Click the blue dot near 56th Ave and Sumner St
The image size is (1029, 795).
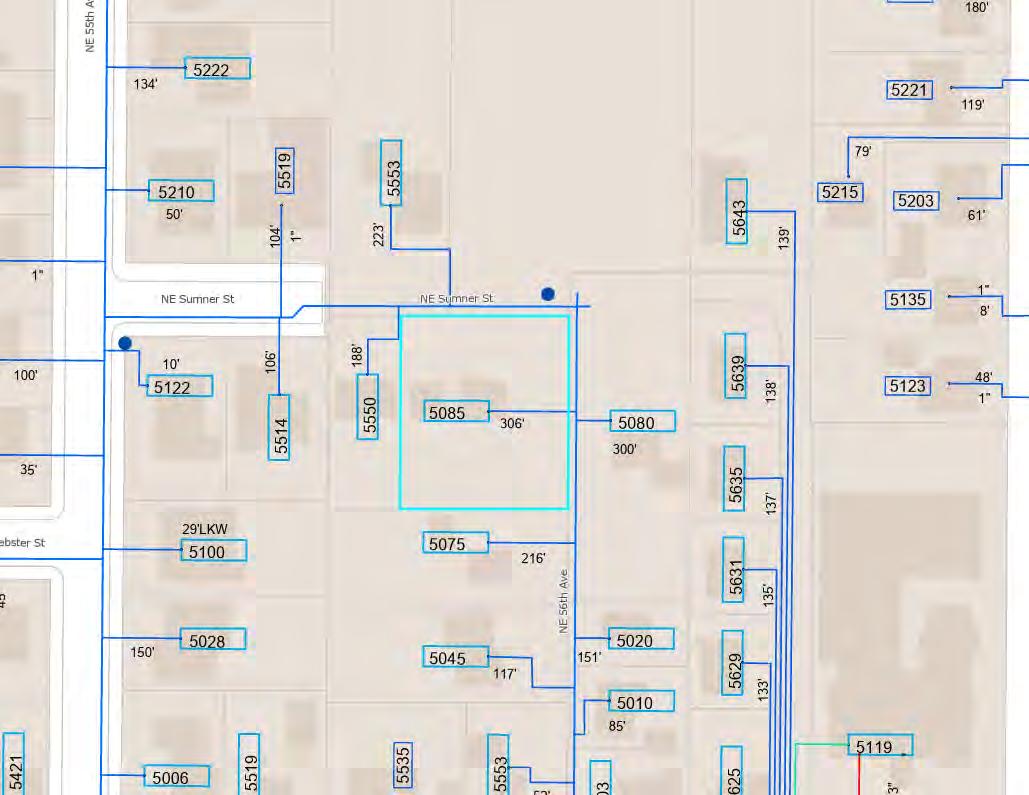click(x=548, y=294)
